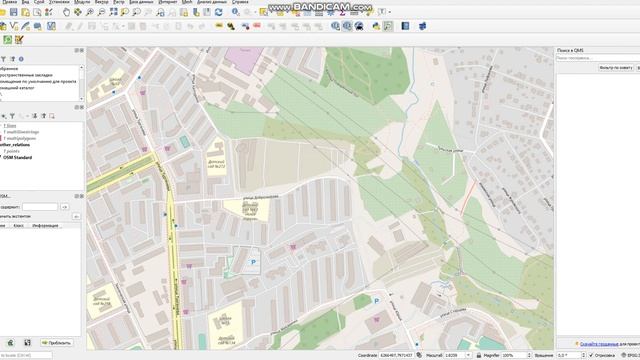Click the Browser panel vertical scrollbar

pyautogui.click(x=82, y=83)
